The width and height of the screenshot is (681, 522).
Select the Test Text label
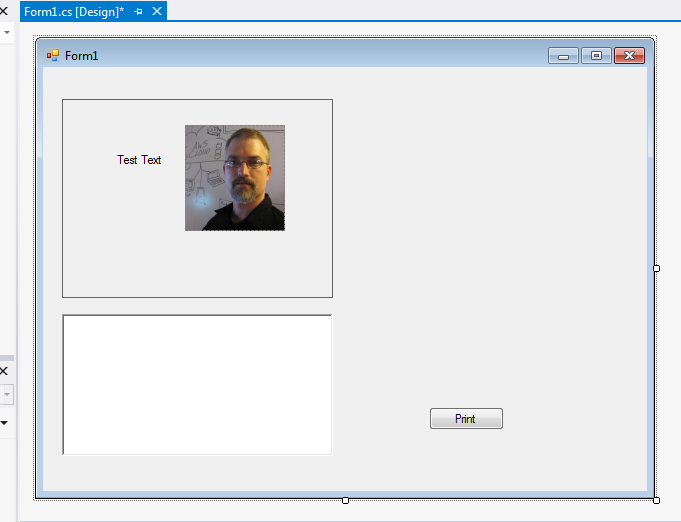point(139,160)
